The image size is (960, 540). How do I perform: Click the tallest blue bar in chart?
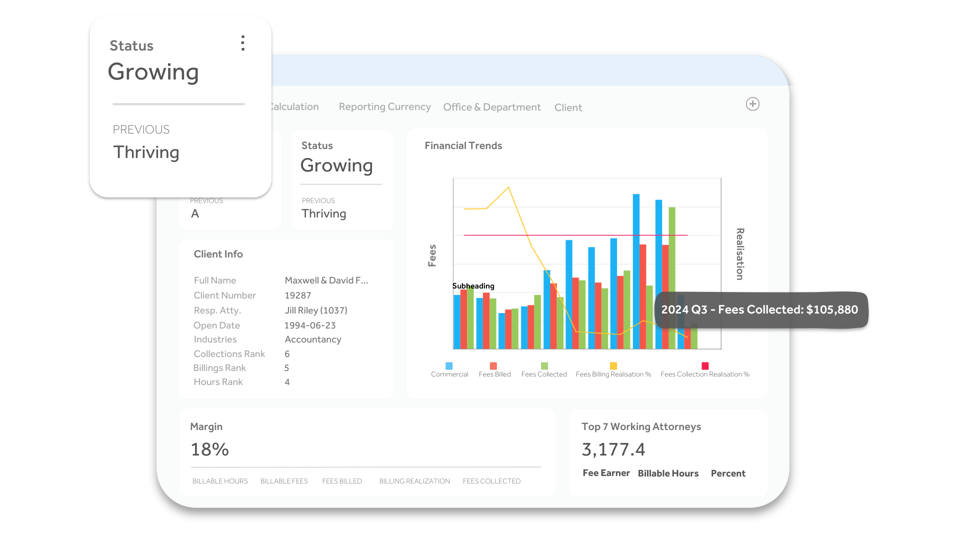(x=636, y=271)
